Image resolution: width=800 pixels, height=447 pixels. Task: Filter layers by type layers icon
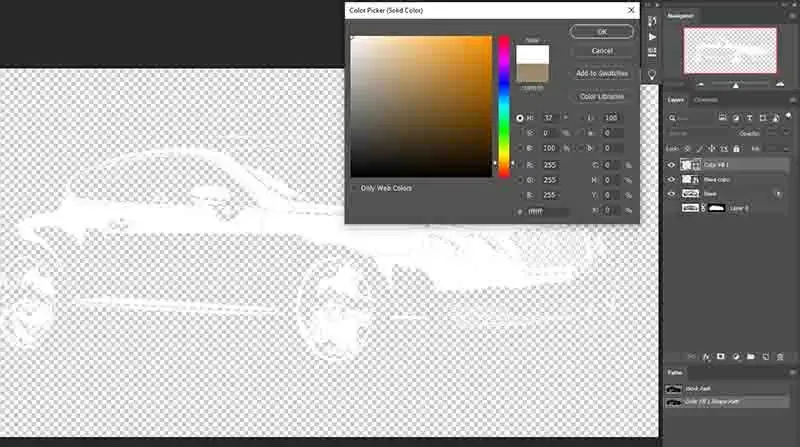(749, 118)
